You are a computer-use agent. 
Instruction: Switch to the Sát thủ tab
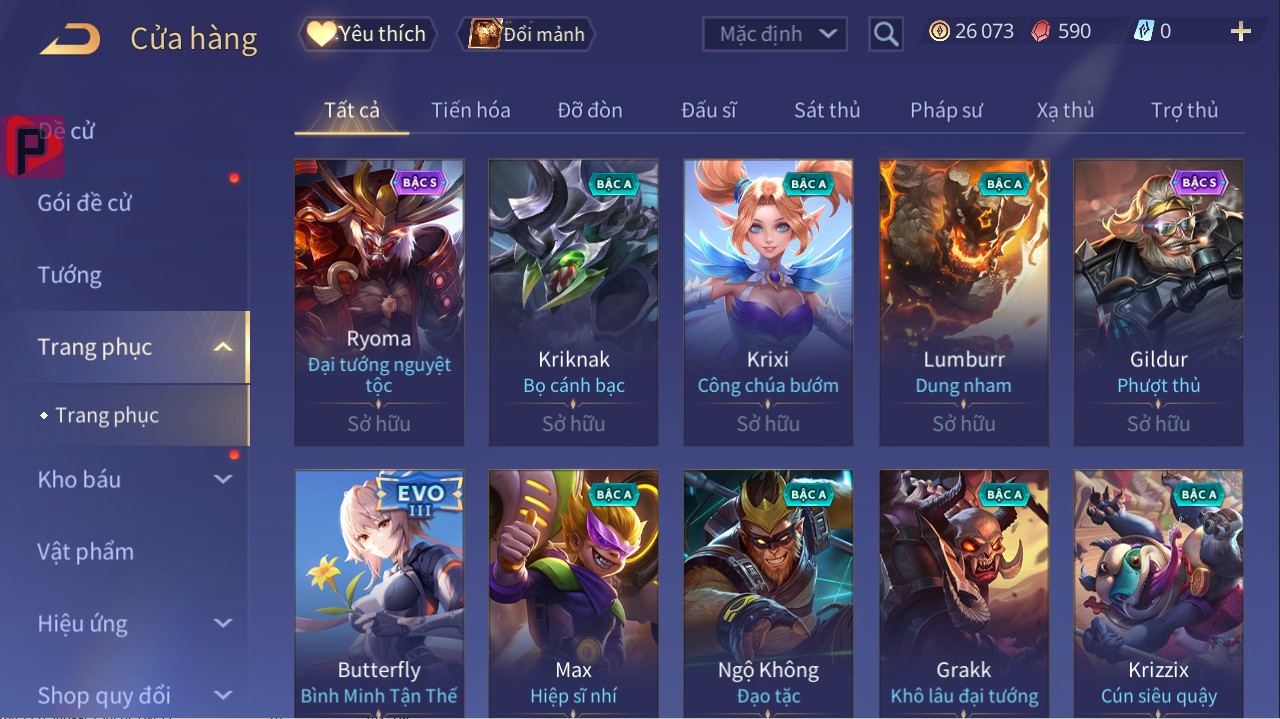click(x=827, y=110)
